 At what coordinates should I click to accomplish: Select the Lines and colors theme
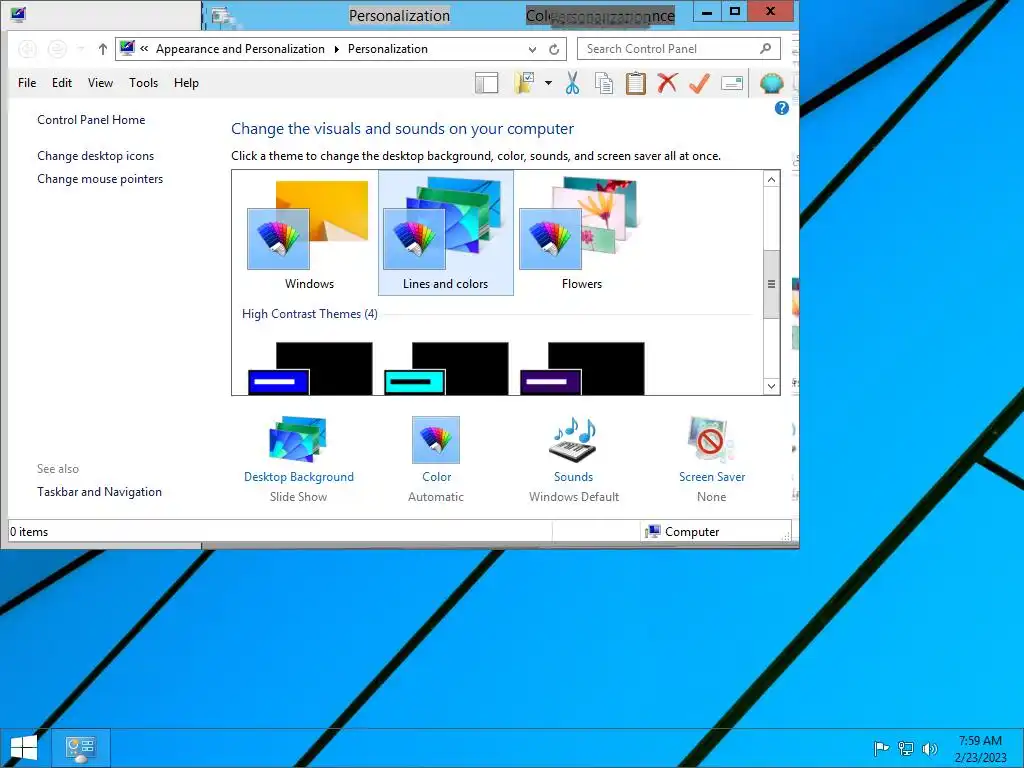click(x=445, y=233)
